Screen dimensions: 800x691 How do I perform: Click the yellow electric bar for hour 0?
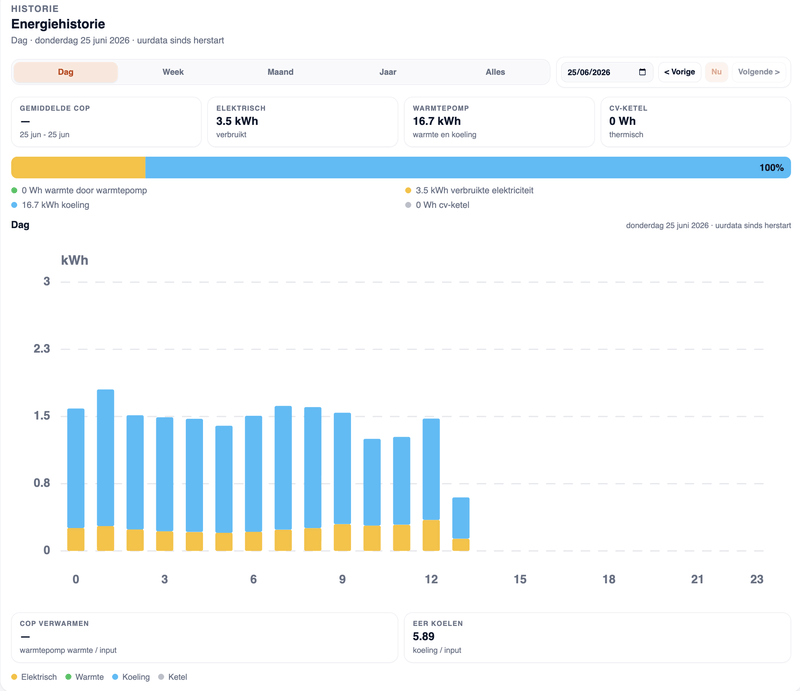(76, 539)
